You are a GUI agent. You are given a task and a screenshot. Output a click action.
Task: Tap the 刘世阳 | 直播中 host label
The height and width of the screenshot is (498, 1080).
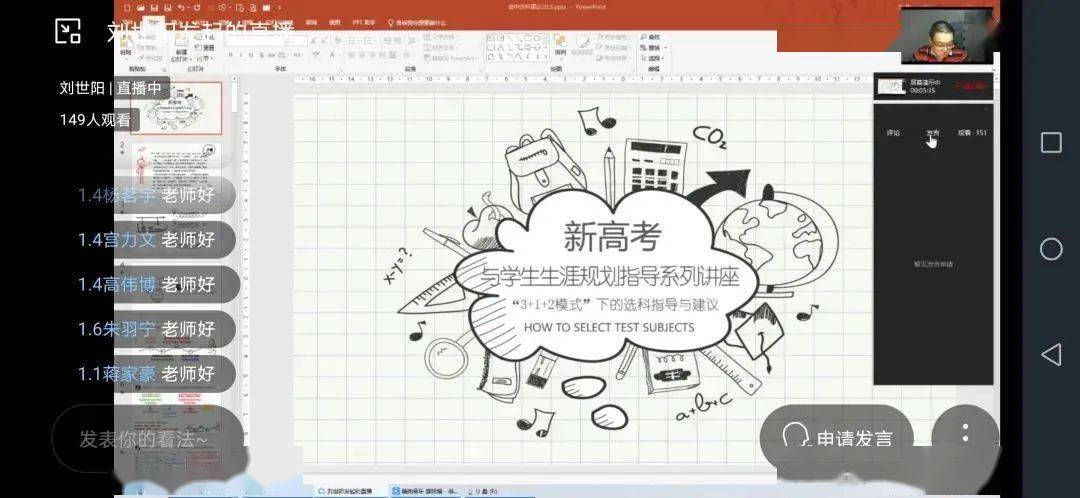click(110, 88)
